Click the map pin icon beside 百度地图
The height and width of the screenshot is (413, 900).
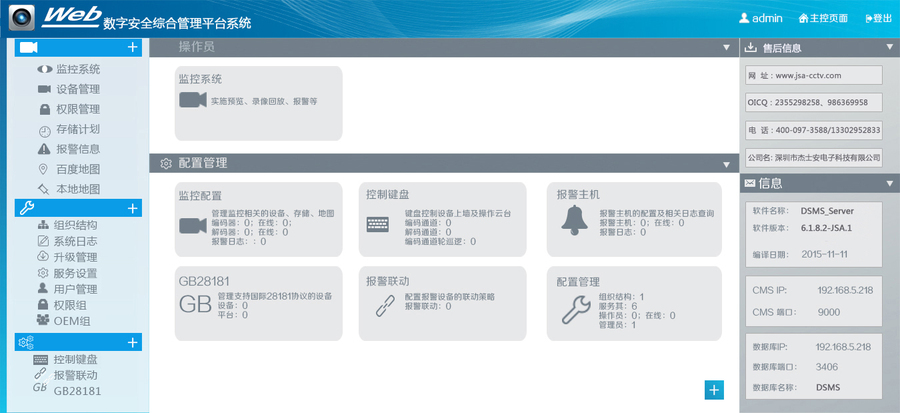pos(42,169)
